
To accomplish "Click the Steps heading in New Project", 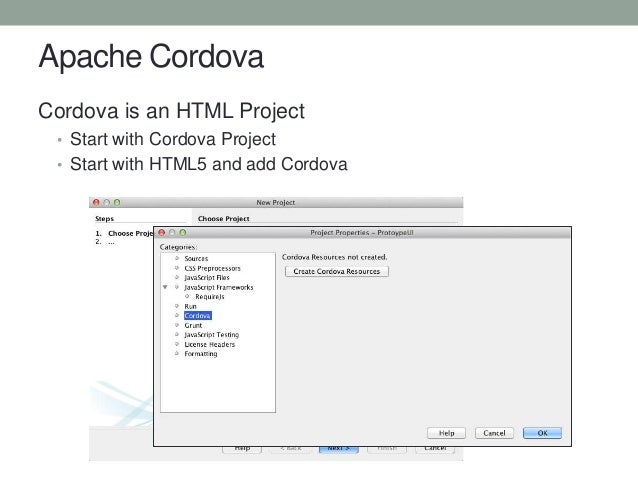I will pyautogui.click(x=105, y=219).
